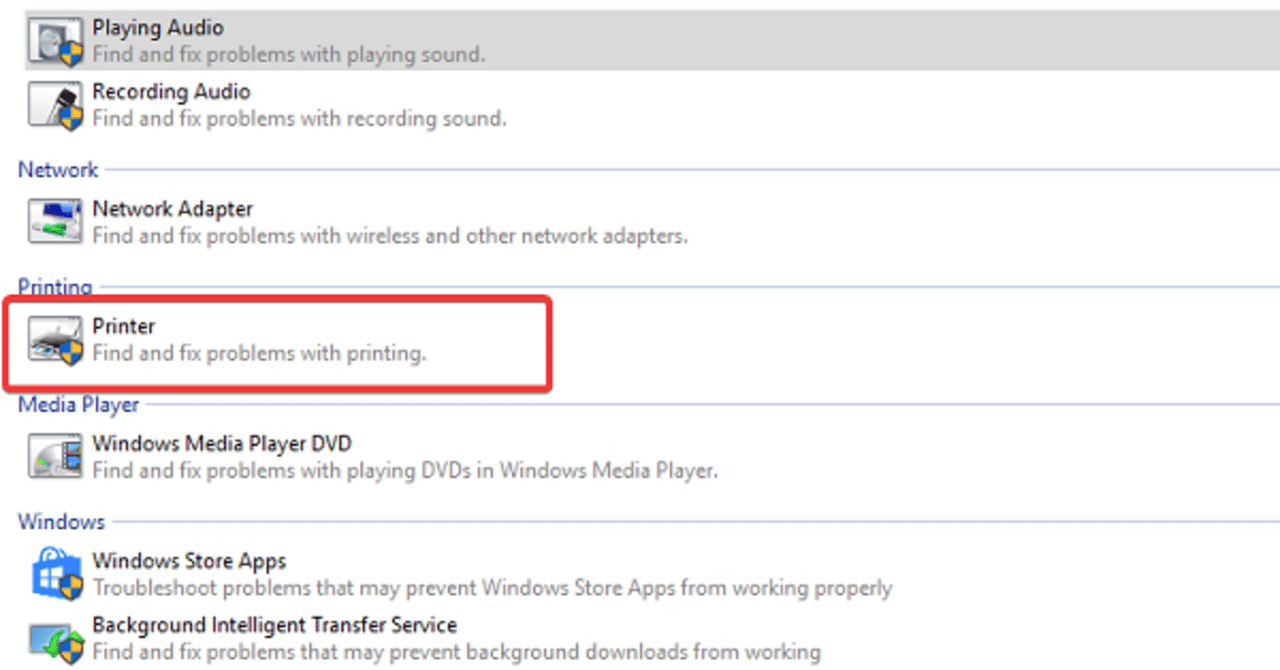Run the Printer troubleshooter
The width and height of the screenshot is (1280, 670).
click(x=124, y=326)
